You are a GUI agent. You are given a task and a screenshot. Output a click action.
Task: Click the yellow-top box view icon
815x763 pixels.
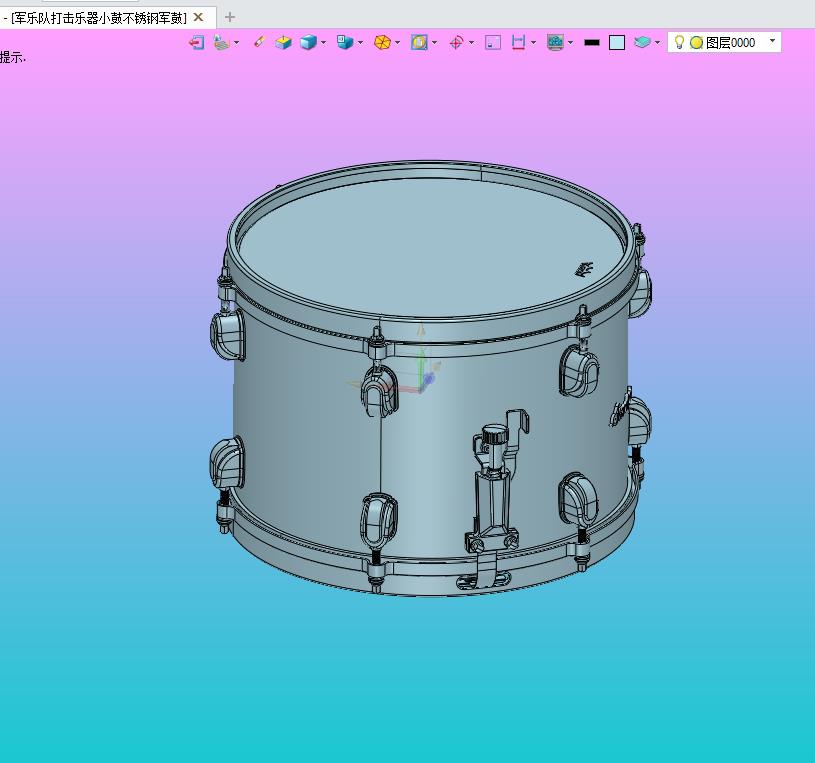(x=283, y=42)
